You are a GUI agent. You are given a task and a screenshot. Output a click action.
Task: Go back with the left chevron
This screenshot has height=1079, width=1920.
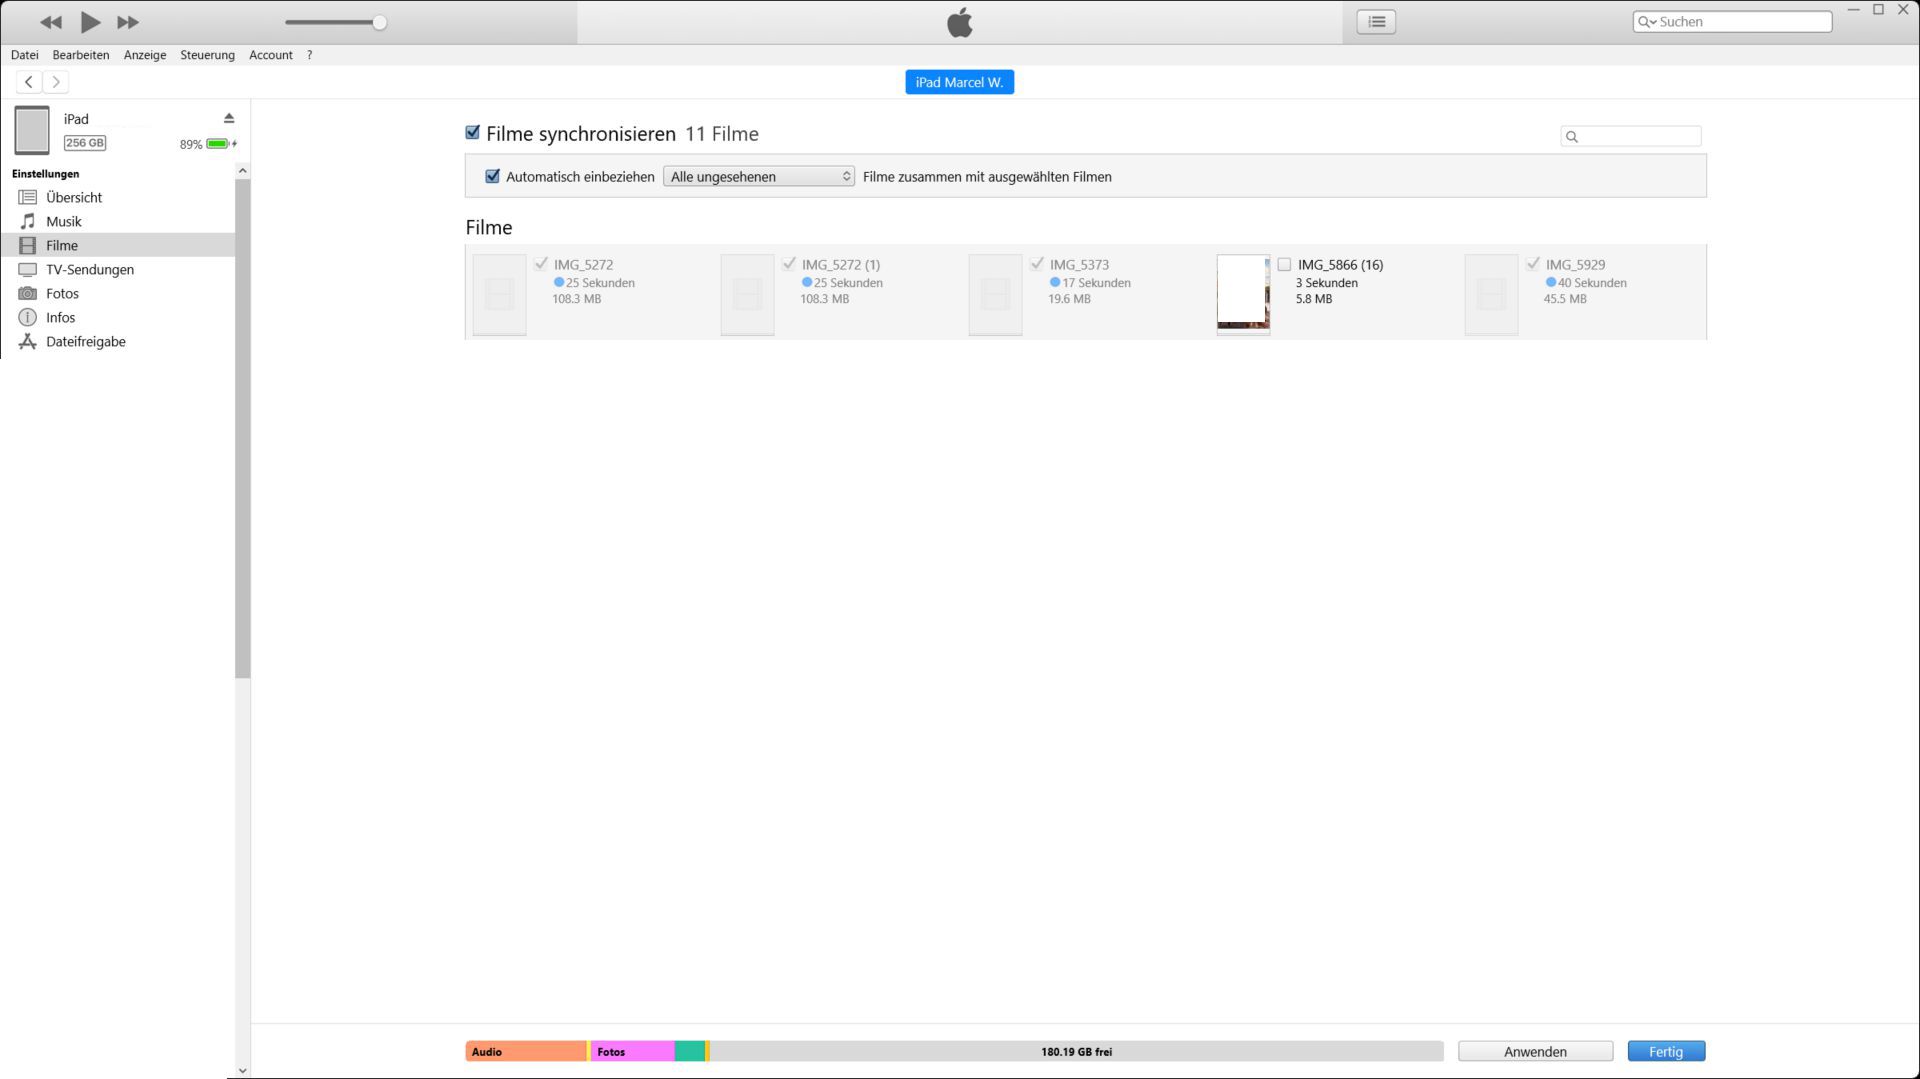pyautogui.click(x=29, y=82)
